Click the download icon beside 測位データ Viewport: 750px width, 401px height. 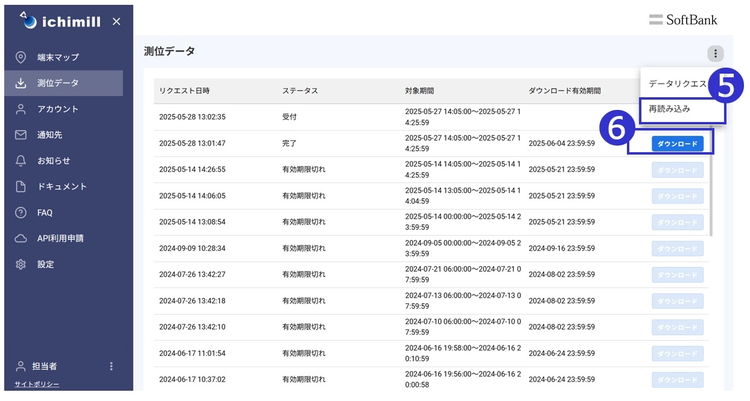click(x=20, y=83)
